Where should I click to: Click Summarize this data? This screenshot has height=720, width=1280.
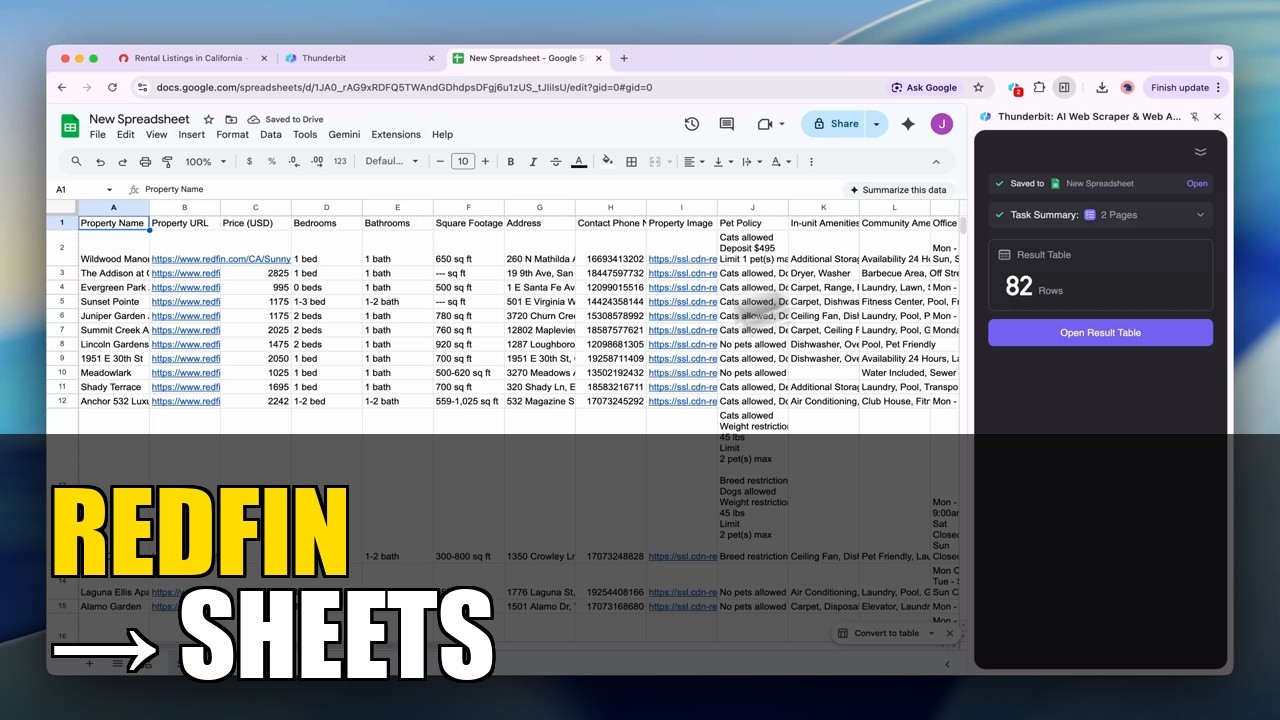(x=898, y=189)
